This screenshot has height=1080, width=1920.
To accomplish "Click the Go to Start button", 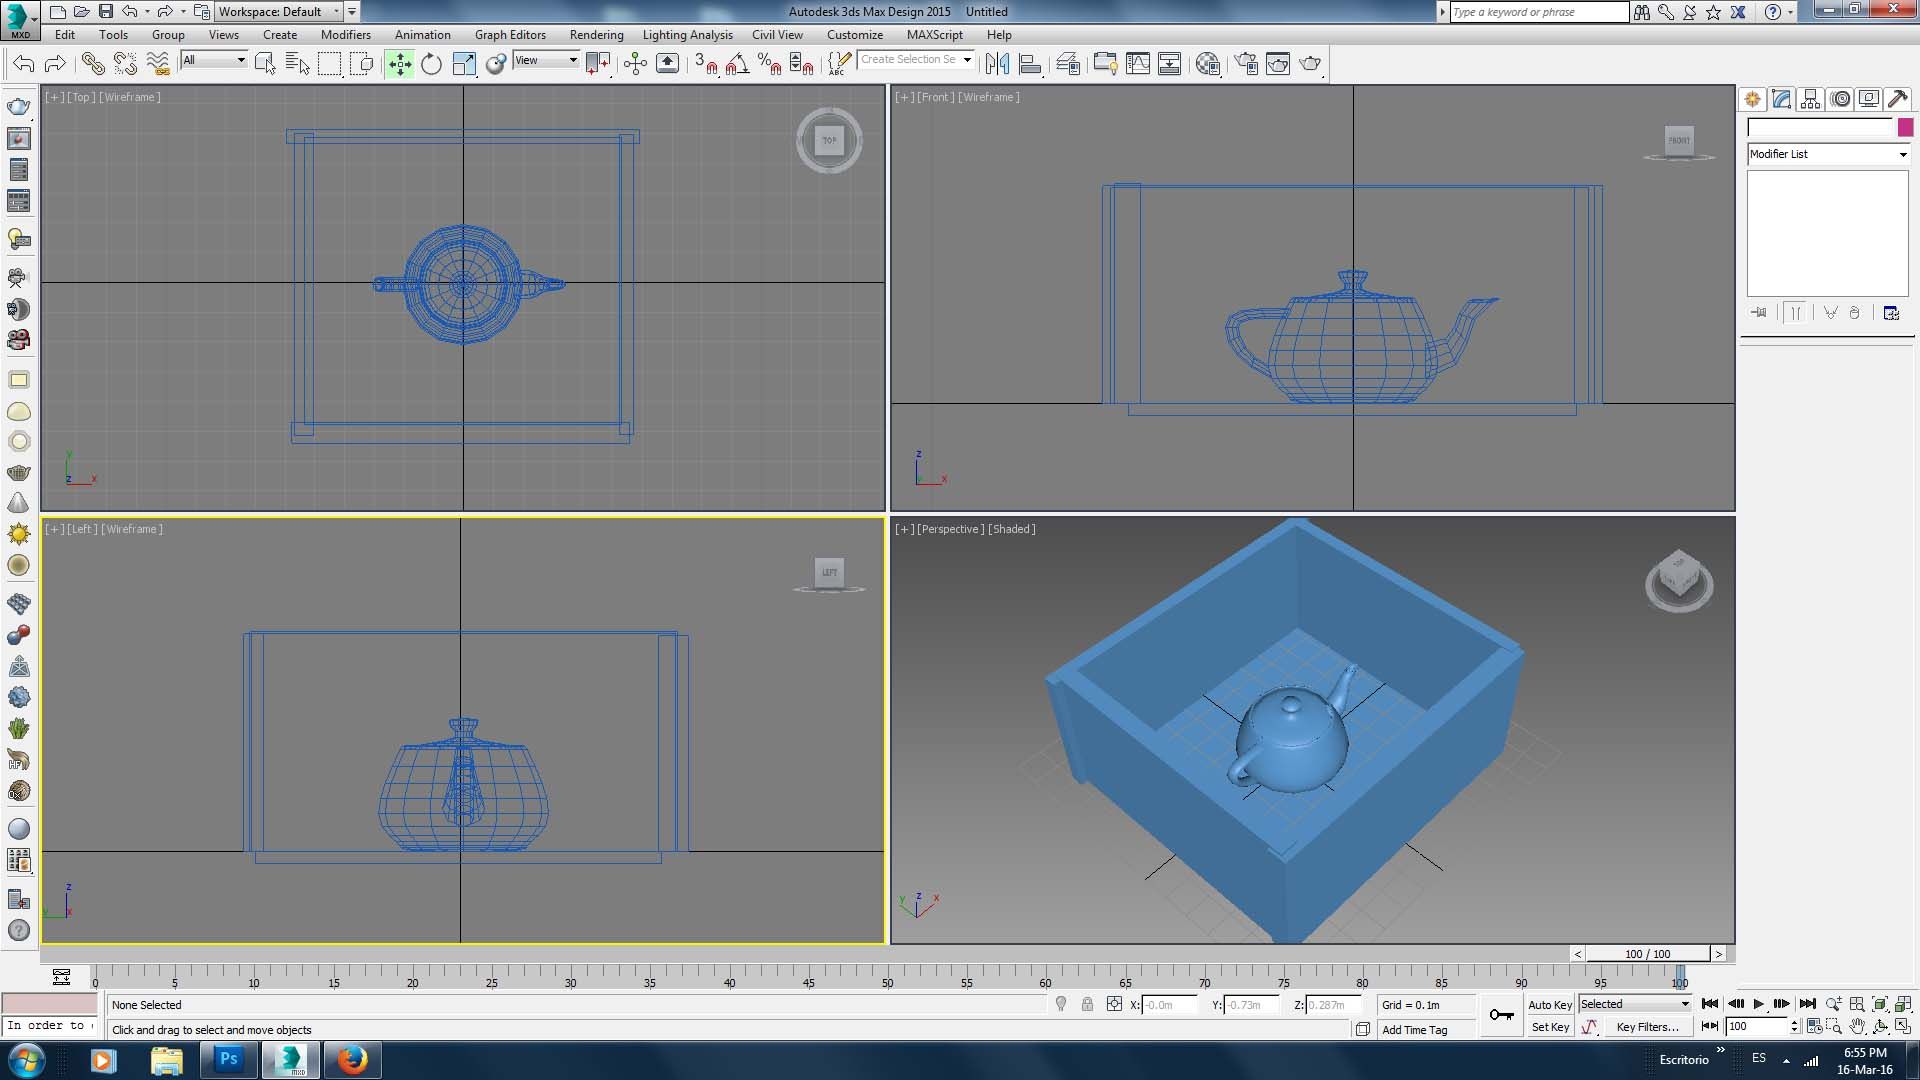I will point(1710,1004).
